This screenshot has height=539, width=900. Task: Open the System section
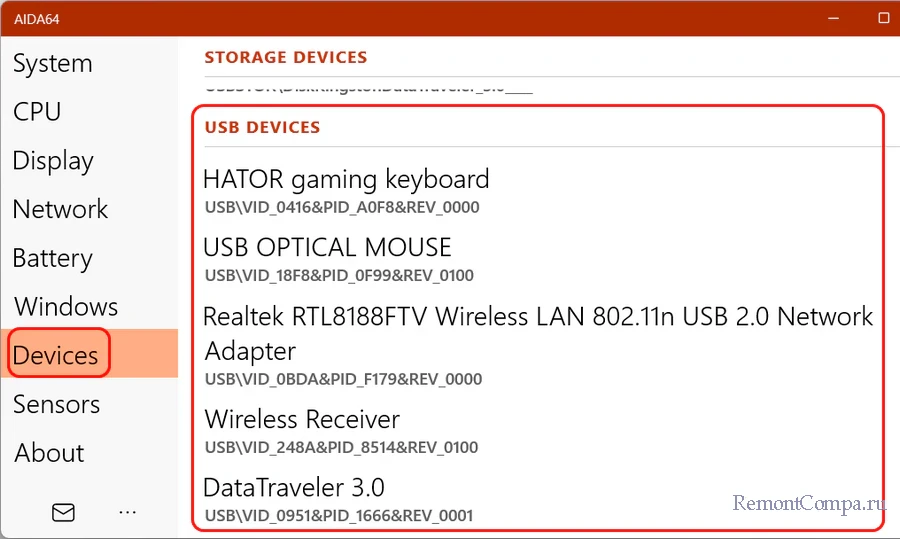pos(53,64)
